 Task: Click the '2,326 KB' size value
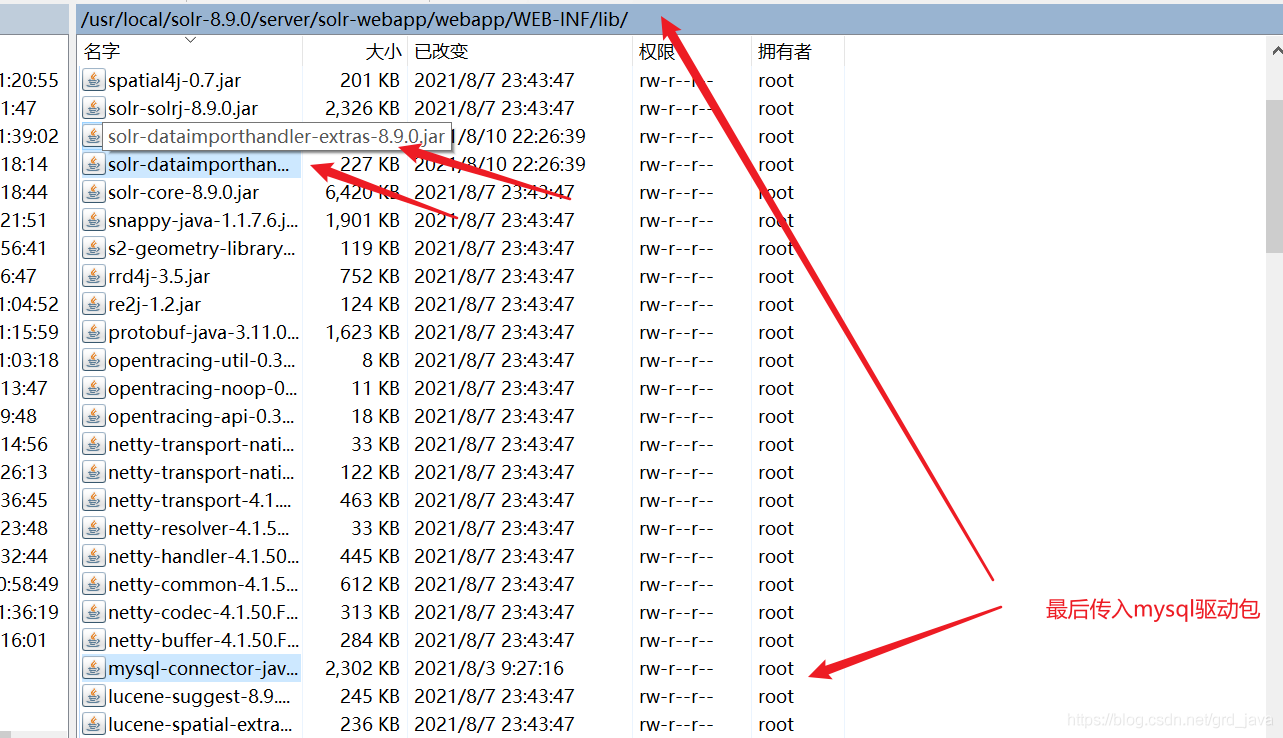[x=362, y=108]
